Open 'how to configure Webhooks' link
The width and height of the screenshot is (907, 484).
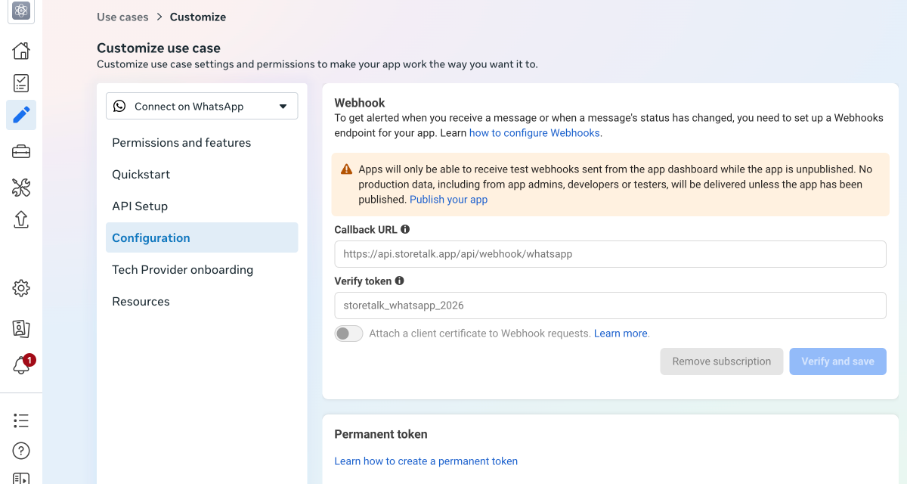tap(534, 133)
